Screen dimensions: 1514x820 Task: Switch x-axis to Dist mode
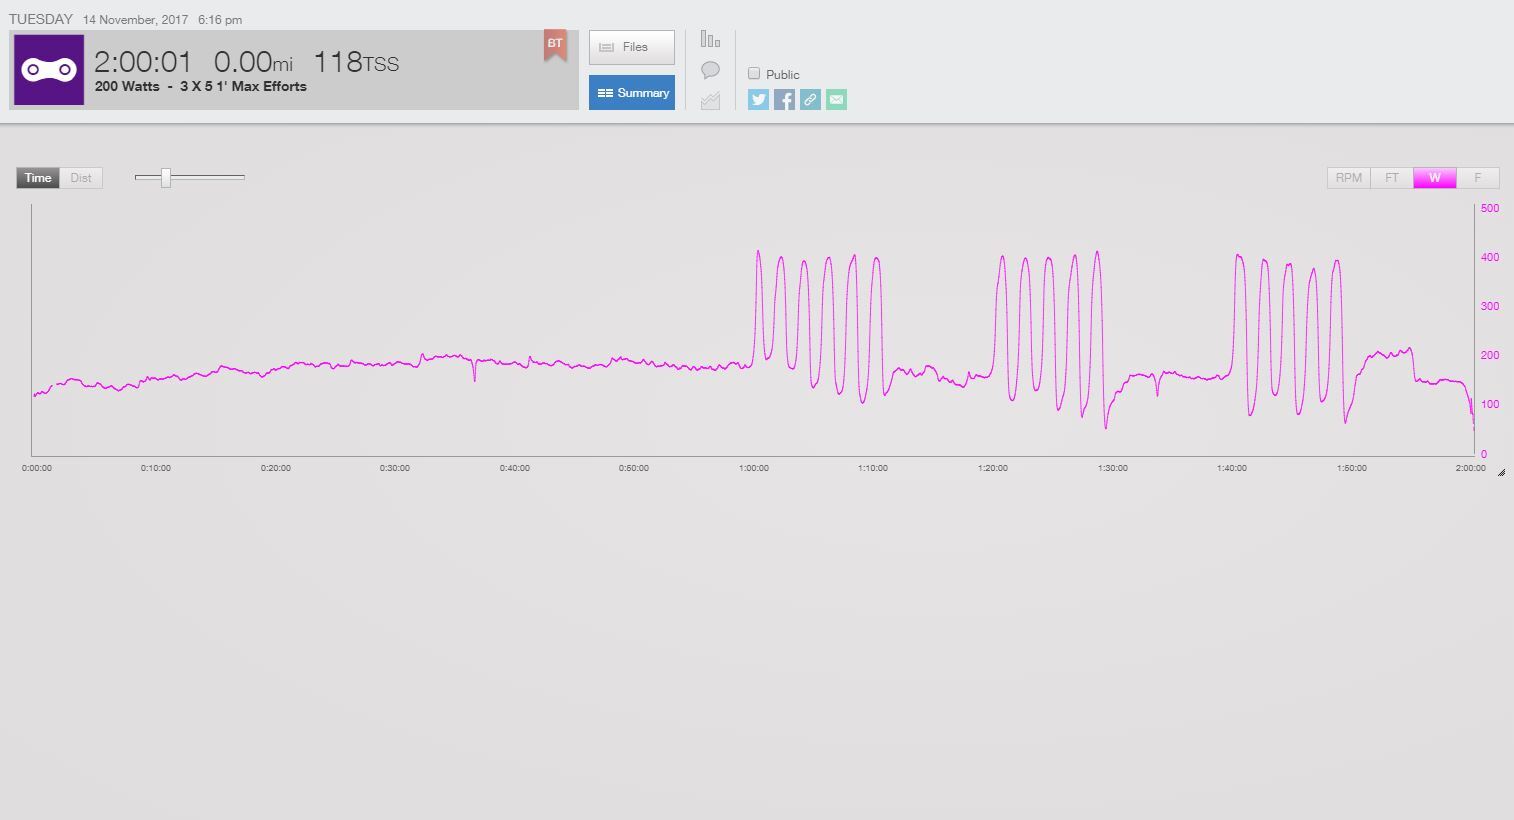click(x=81, y=178)
